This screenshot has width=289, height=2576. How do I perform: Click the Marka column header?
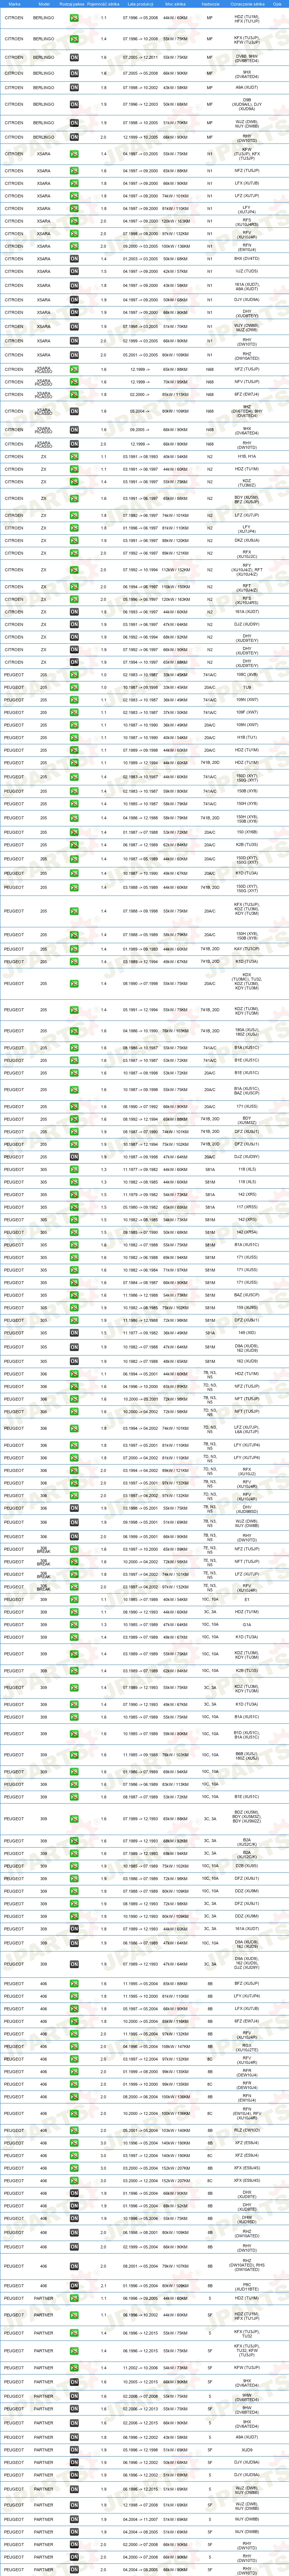pyautogui.click(x=14, y=4)
